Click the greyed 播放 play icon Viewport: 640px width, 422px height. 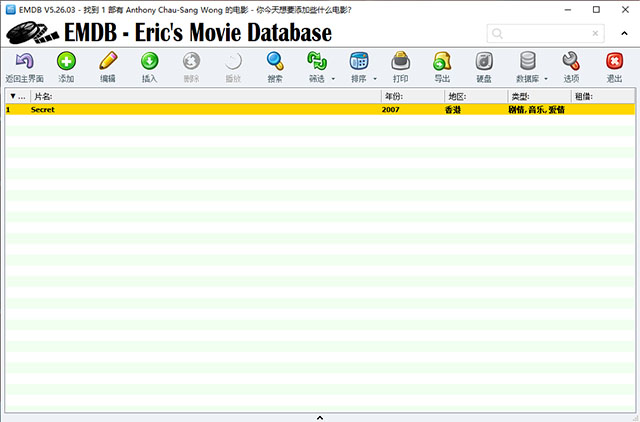point(233,61)
